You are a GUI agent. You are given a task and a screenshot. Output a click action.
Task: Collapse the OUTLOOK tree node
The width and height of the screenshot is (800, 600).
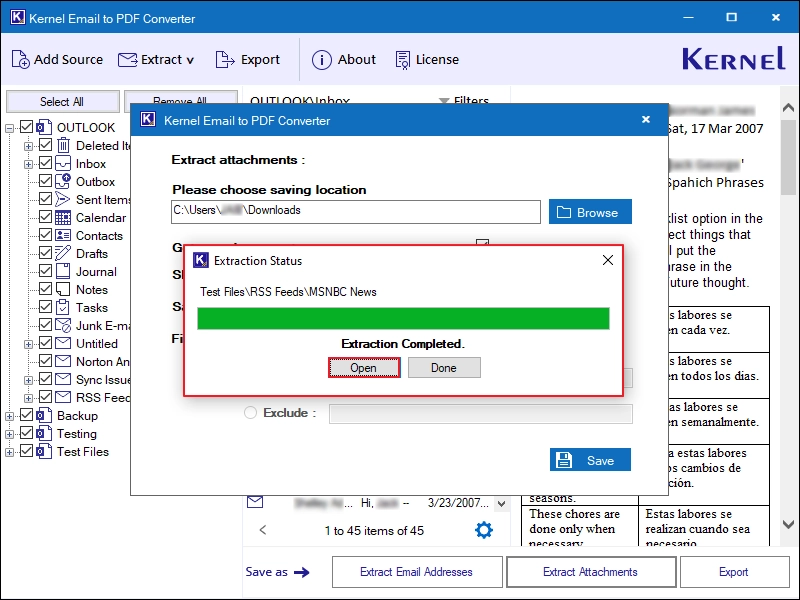pos(9,128)
